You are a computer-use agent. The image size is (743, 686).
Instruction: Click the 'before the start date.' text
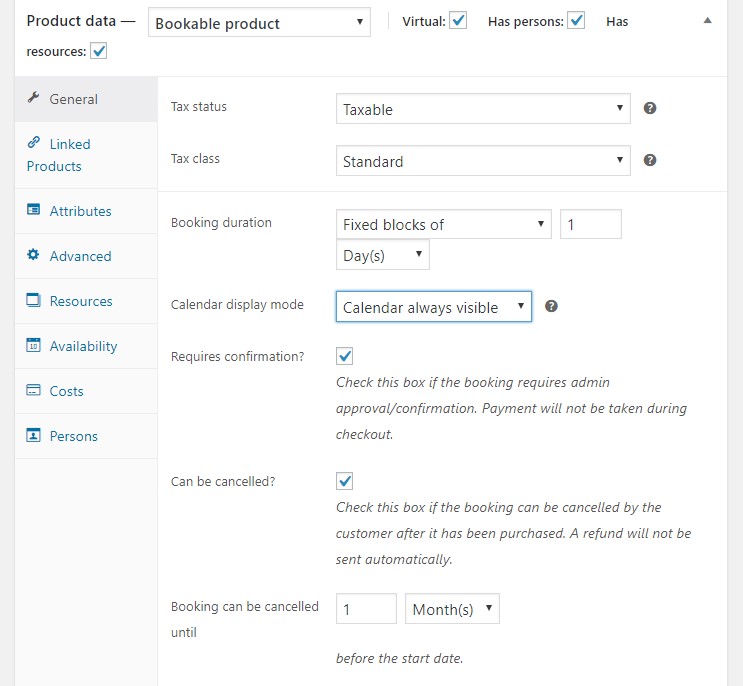click(x=399, y=659)
